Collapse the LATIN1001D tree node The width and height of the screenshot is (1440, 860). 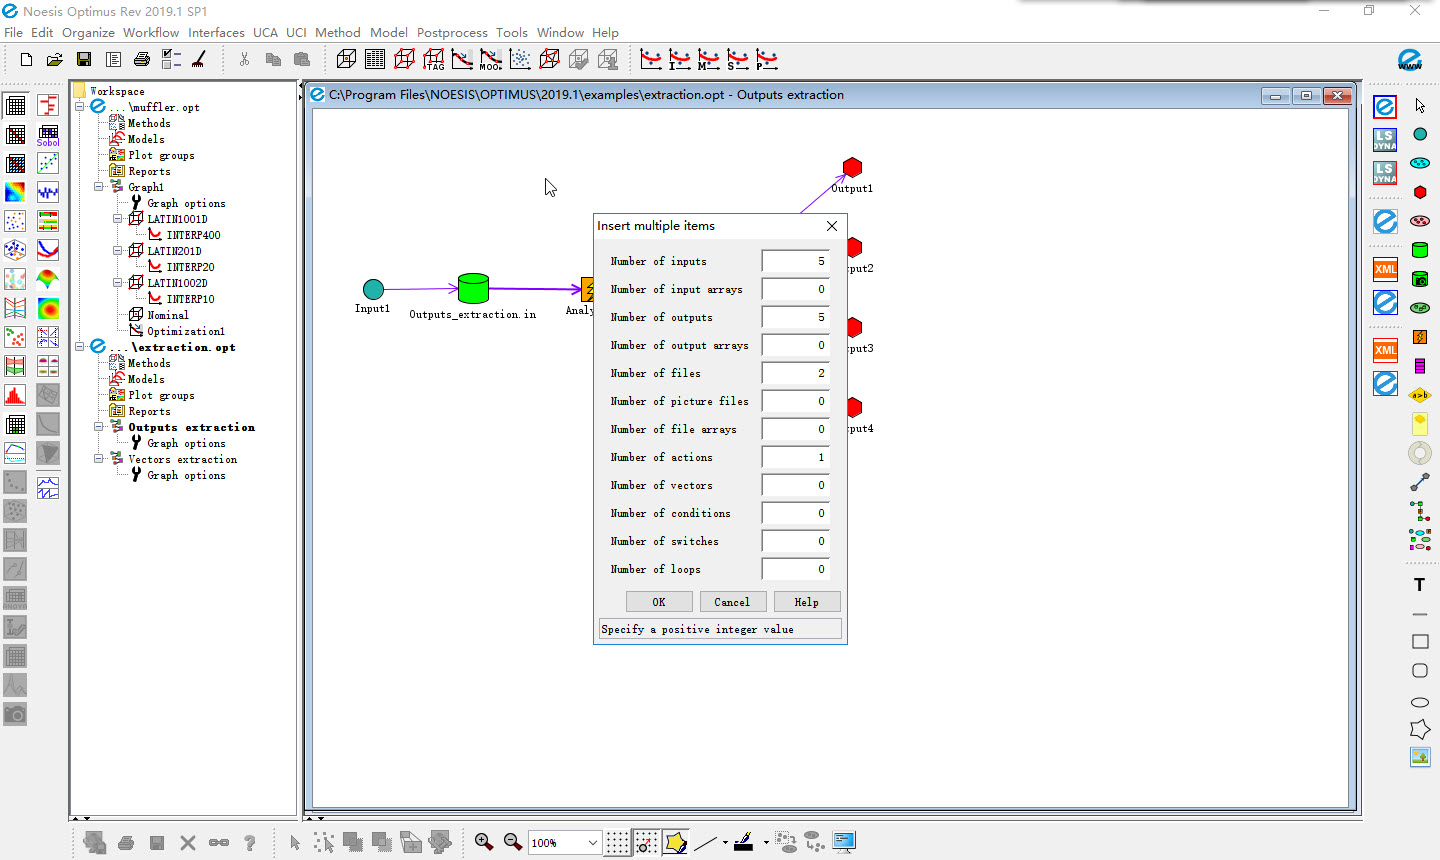(118, 219)
